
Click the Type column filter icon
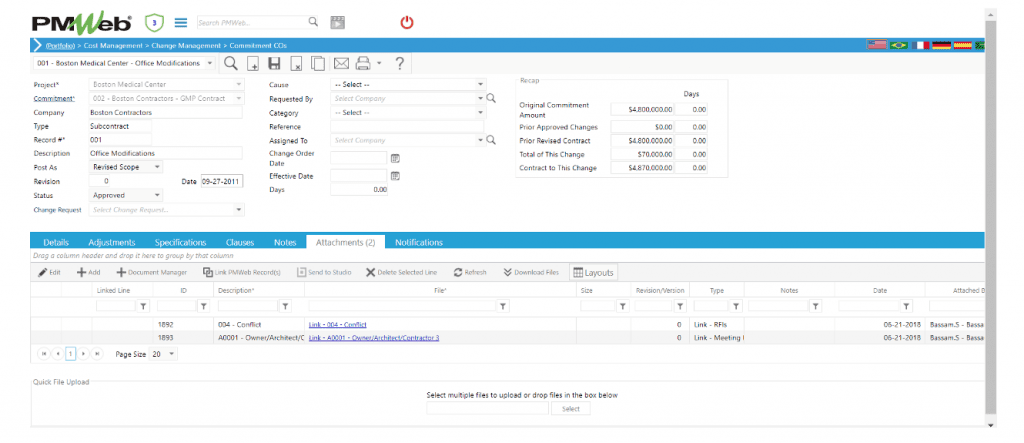click(x=736, y=306)
